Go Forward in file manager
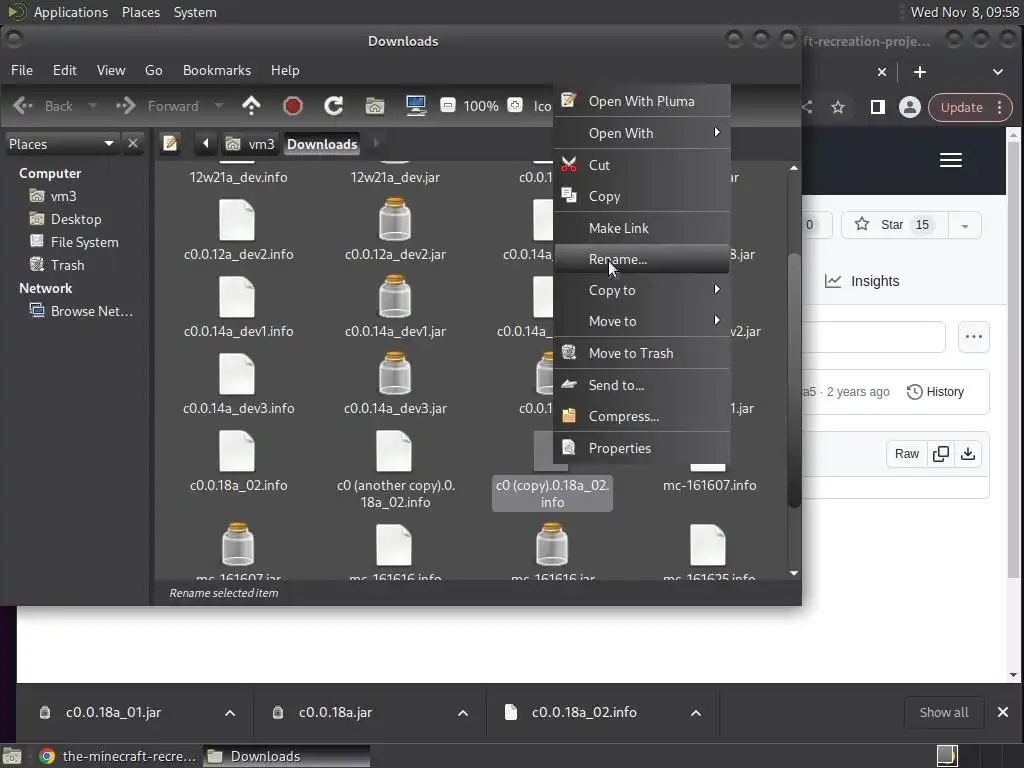1024x768 pixels. (x=158, y=106)
